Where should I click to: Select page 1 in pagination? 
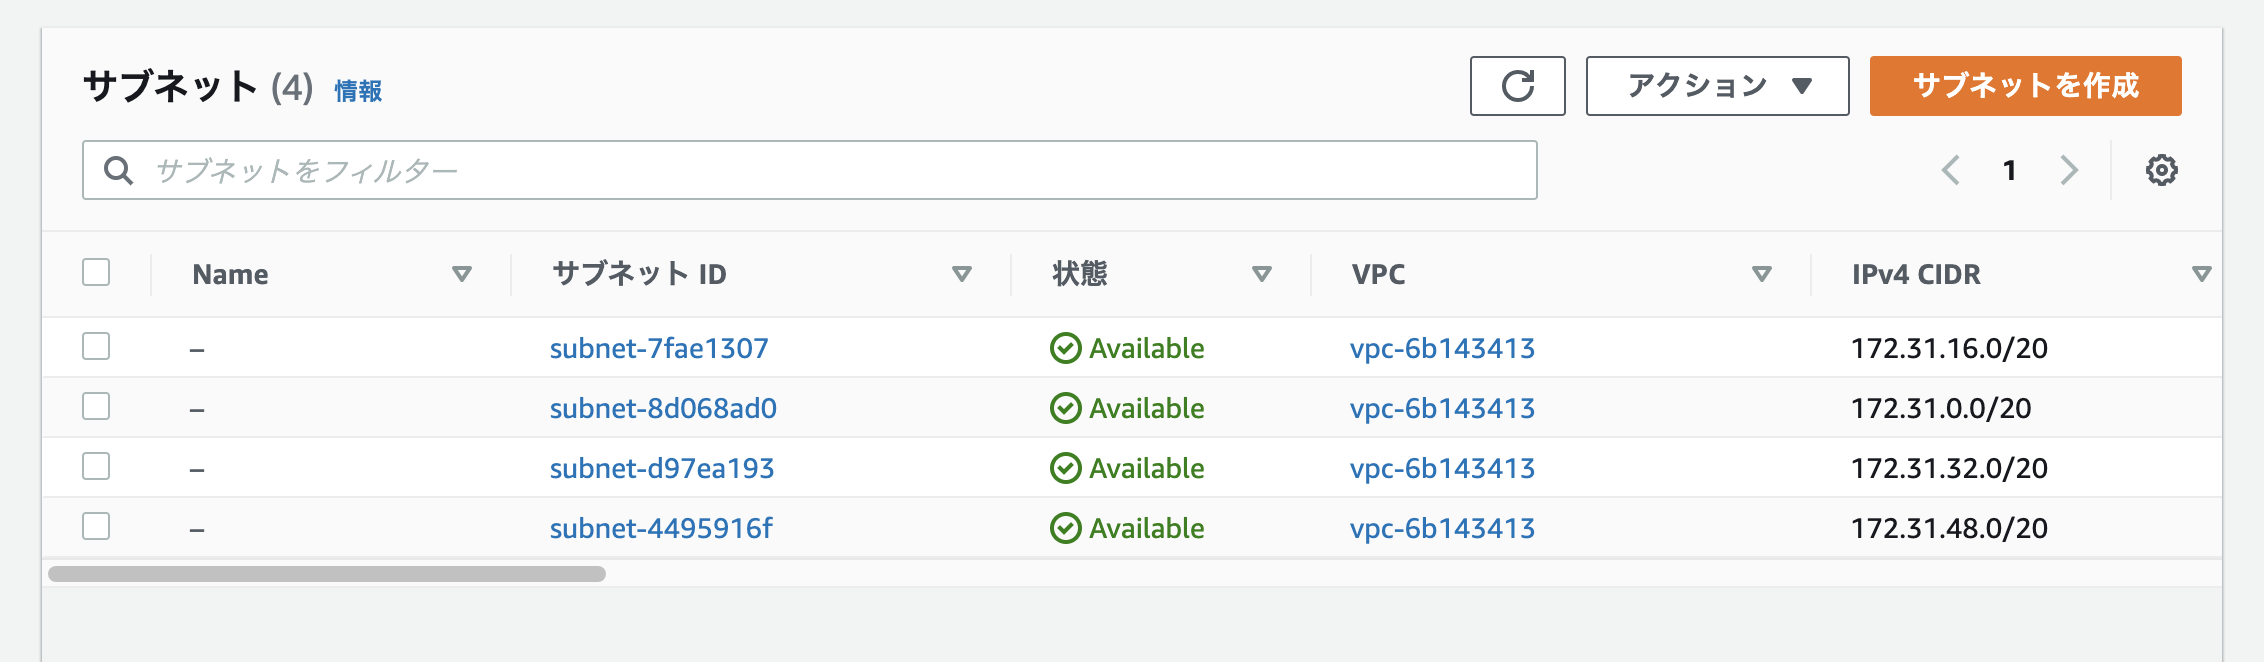pyautogui.click(x=2009, y=169)
